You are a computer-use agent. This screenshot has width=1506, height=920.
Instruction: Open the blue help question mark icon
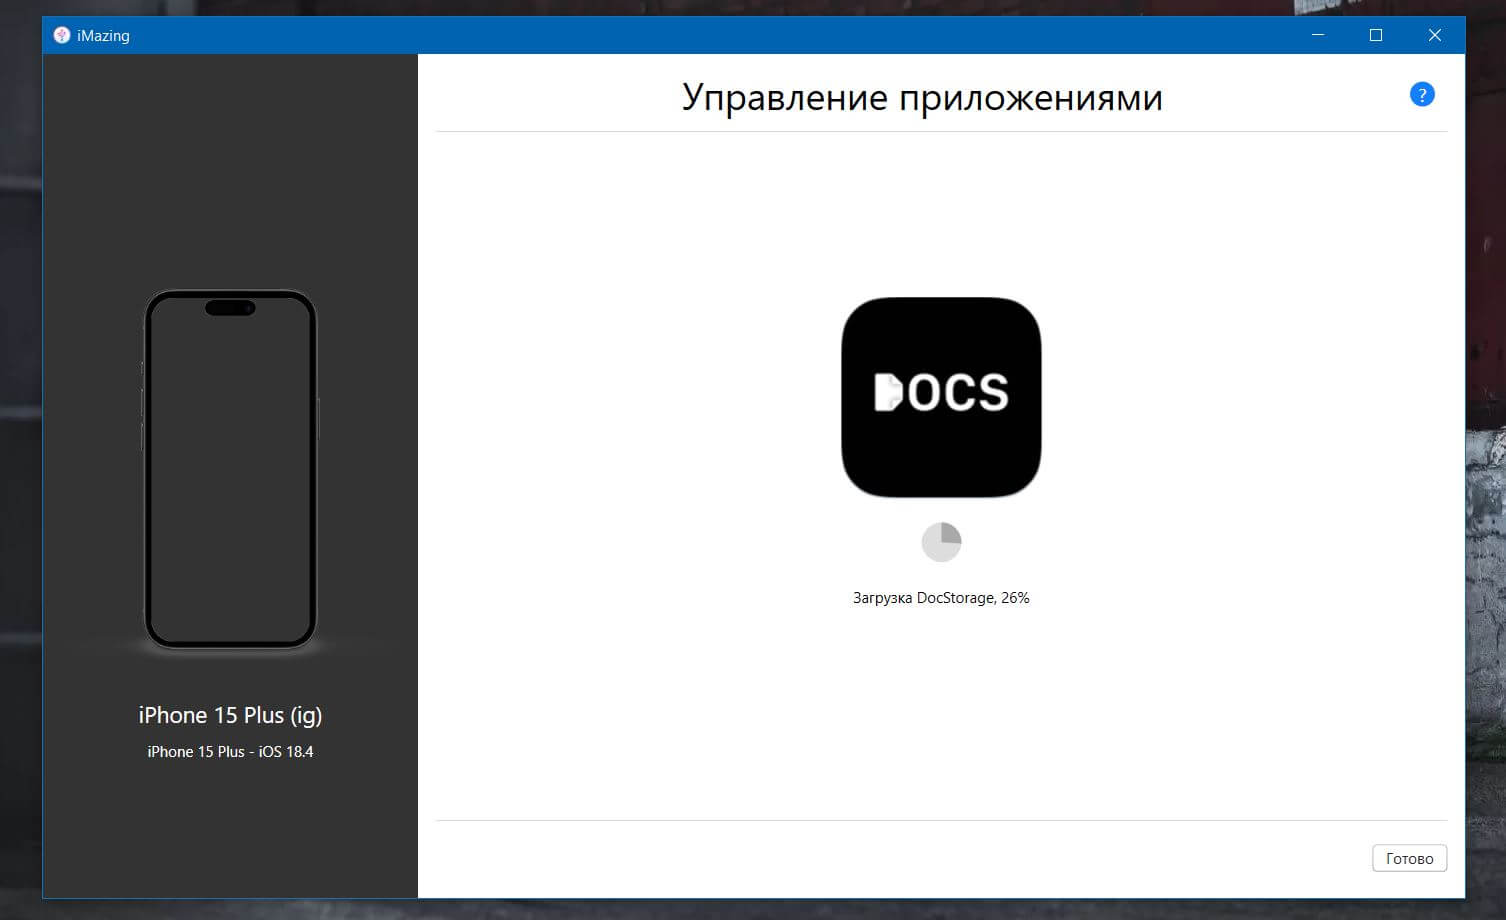tap(1421, 94)
